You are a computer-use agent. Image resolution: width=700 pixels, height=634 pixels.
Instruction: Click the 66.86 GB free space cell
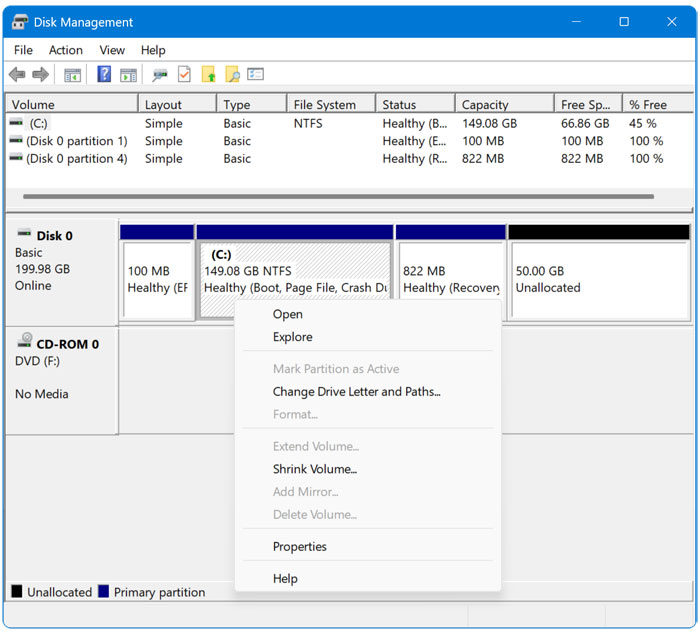585,123
